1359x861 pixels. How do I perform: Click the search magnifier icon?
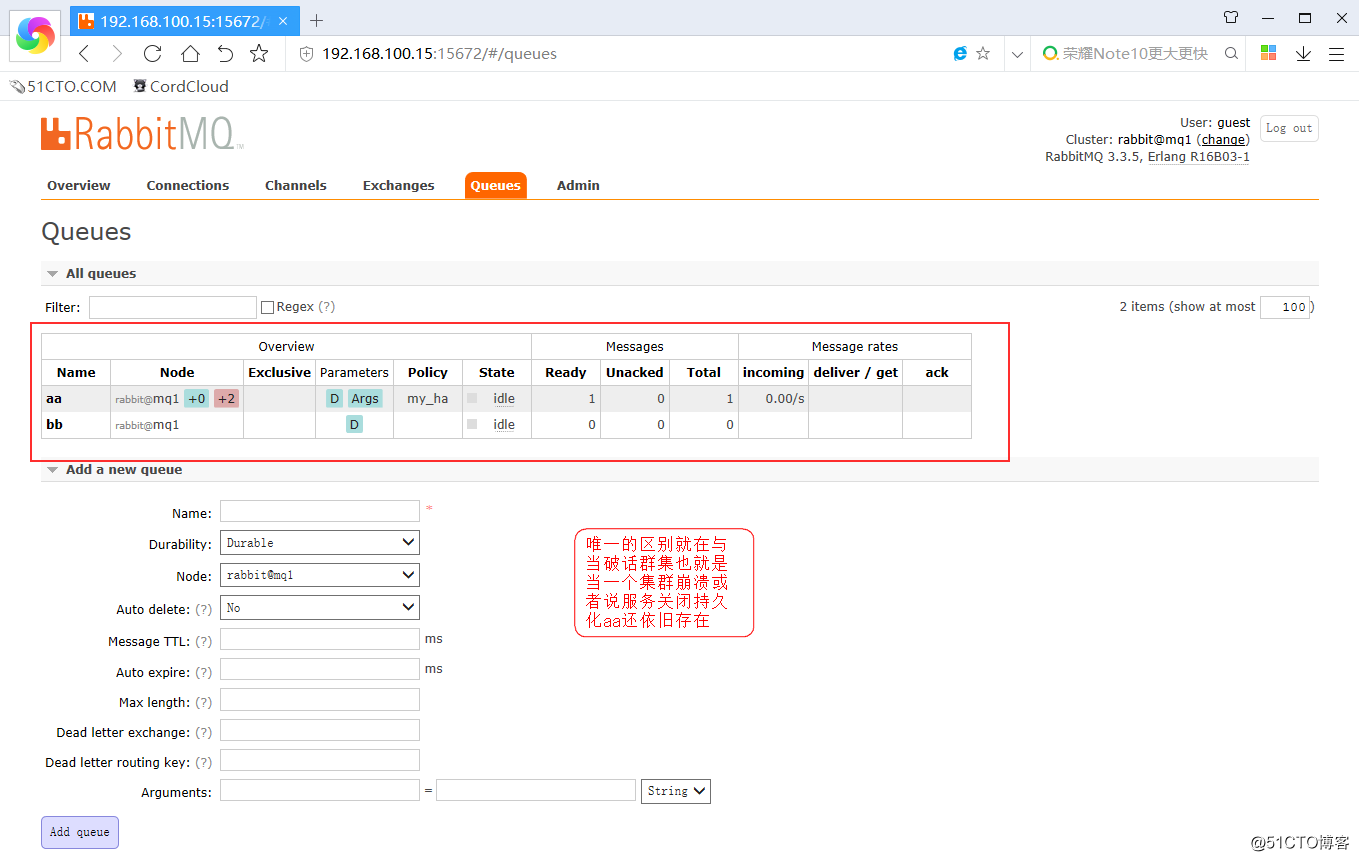1232,54
